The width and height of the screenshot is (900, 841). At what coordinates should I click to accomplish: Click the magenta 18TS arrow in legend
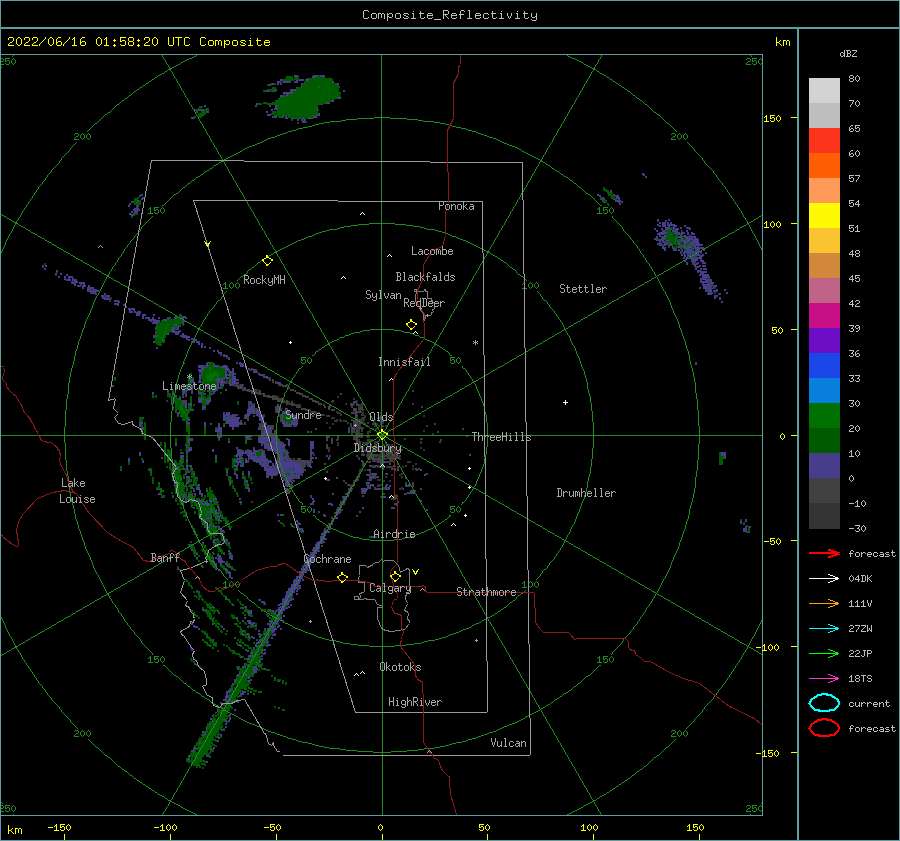pyautogui.click(x=824, y=679)
